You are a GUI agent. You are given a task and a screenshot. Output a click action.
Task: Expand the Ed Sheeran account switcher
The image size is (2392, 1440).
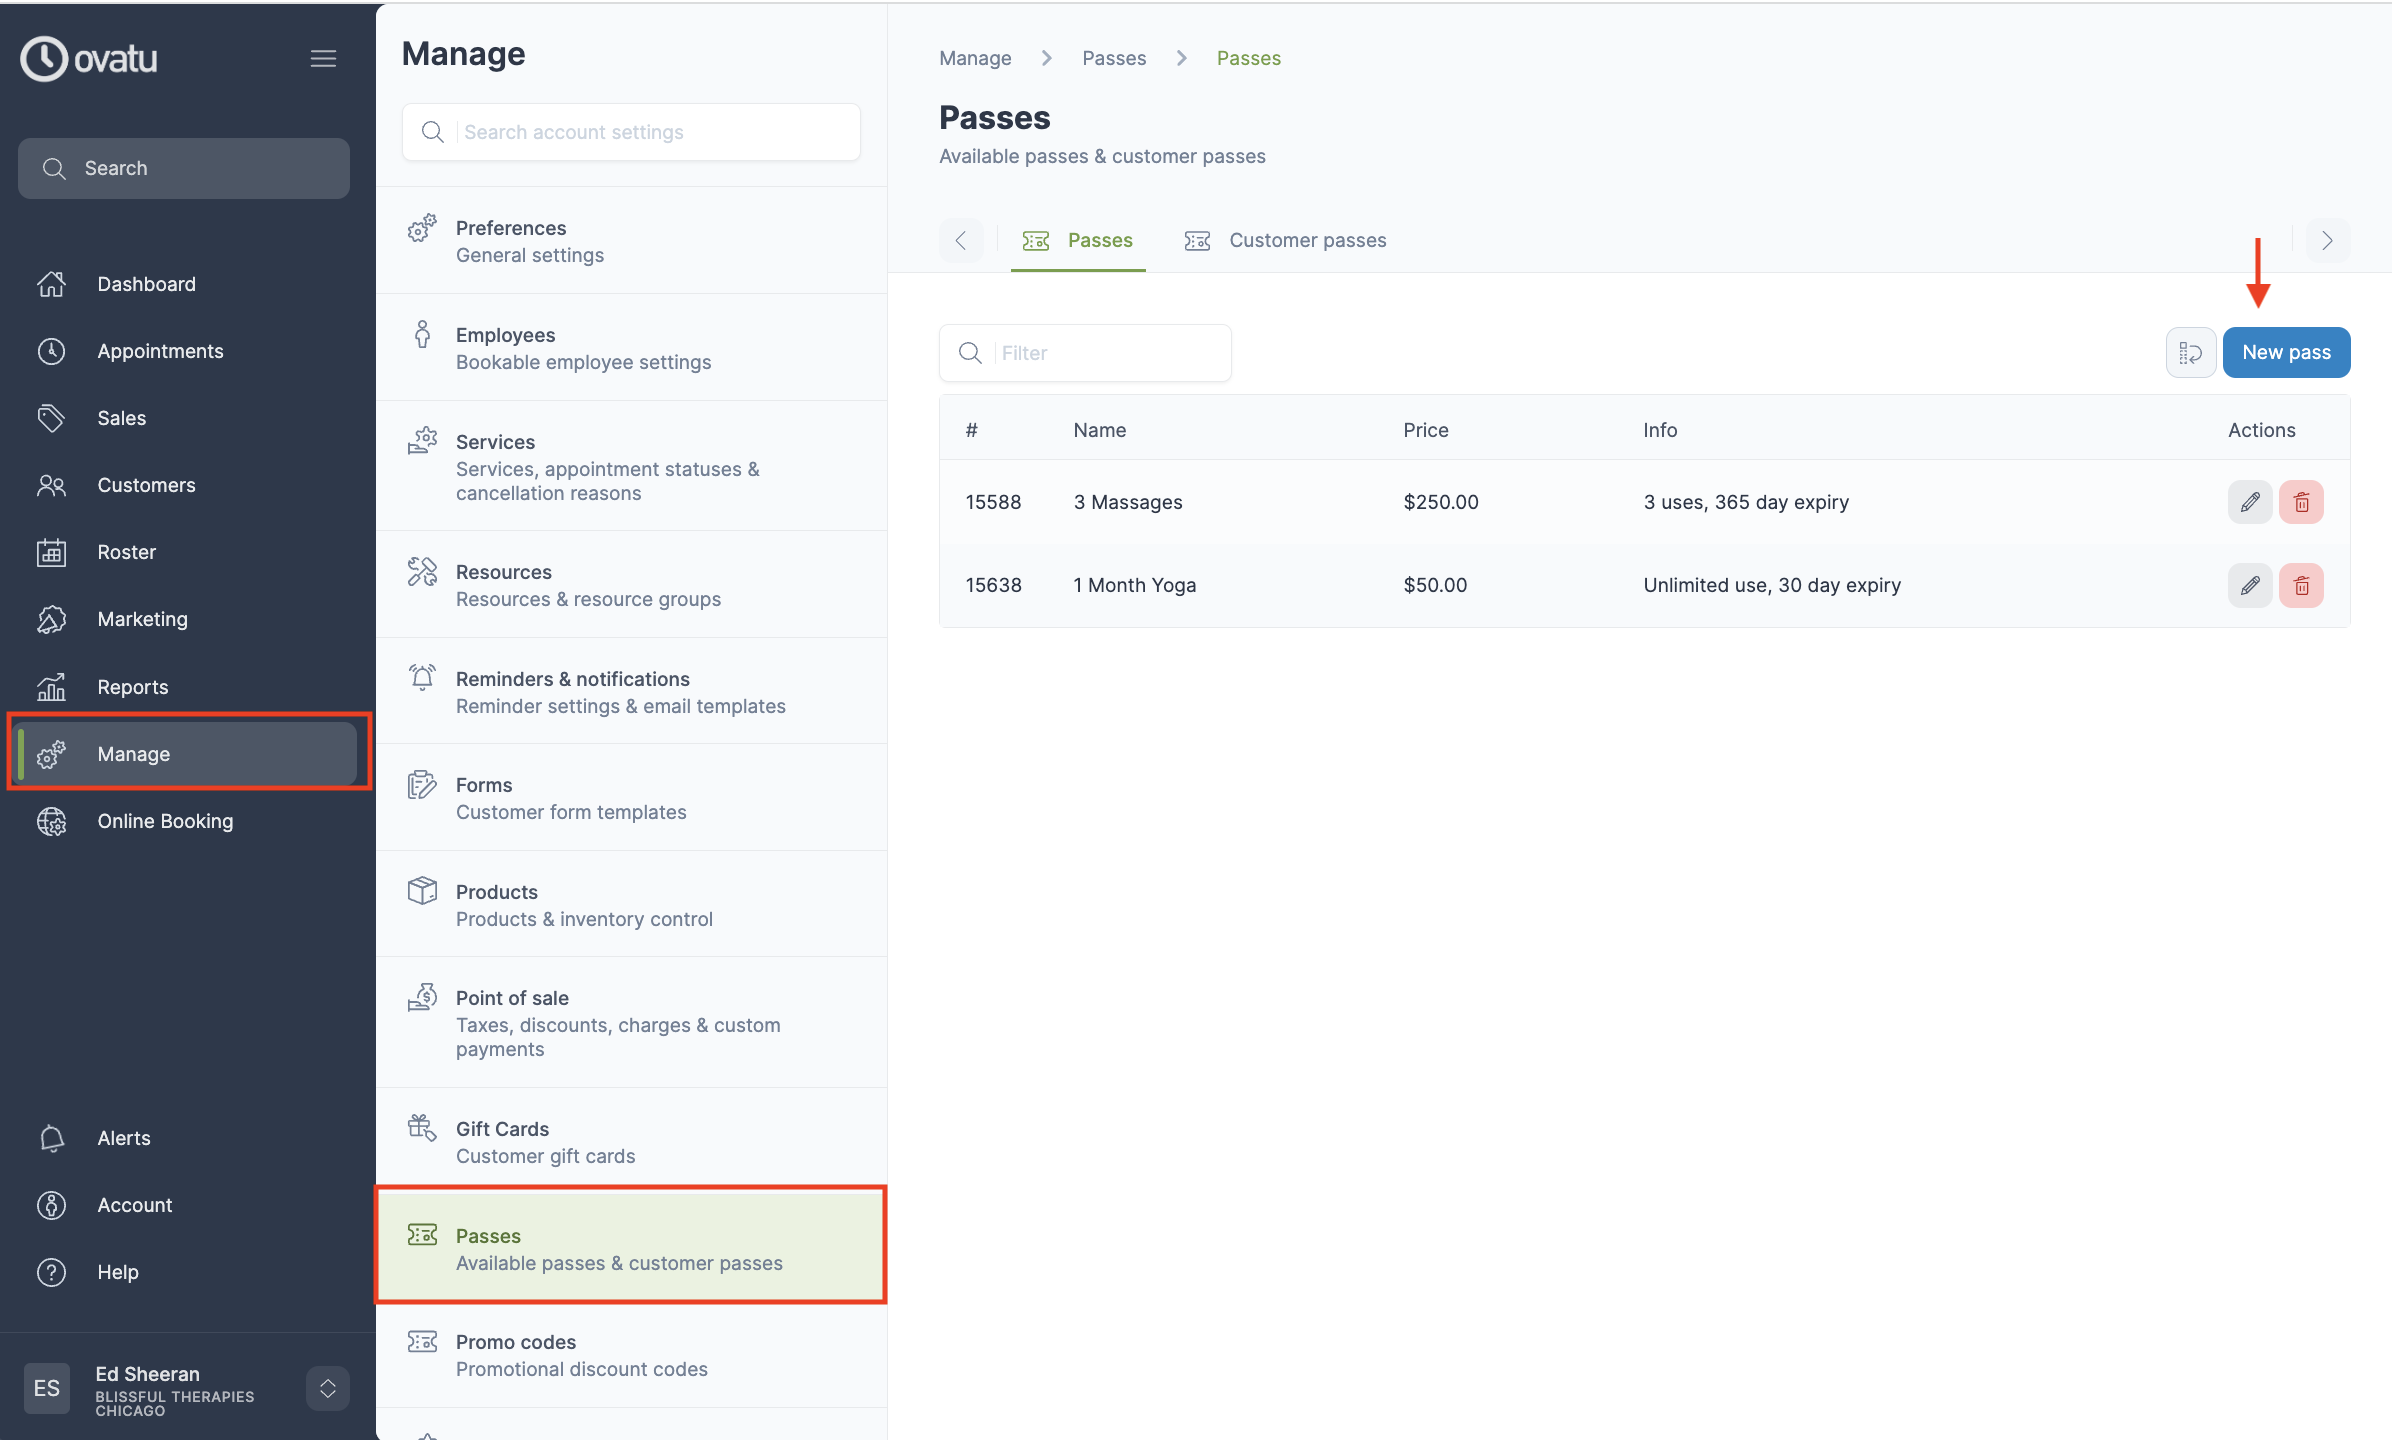[x=327, y=1388]
